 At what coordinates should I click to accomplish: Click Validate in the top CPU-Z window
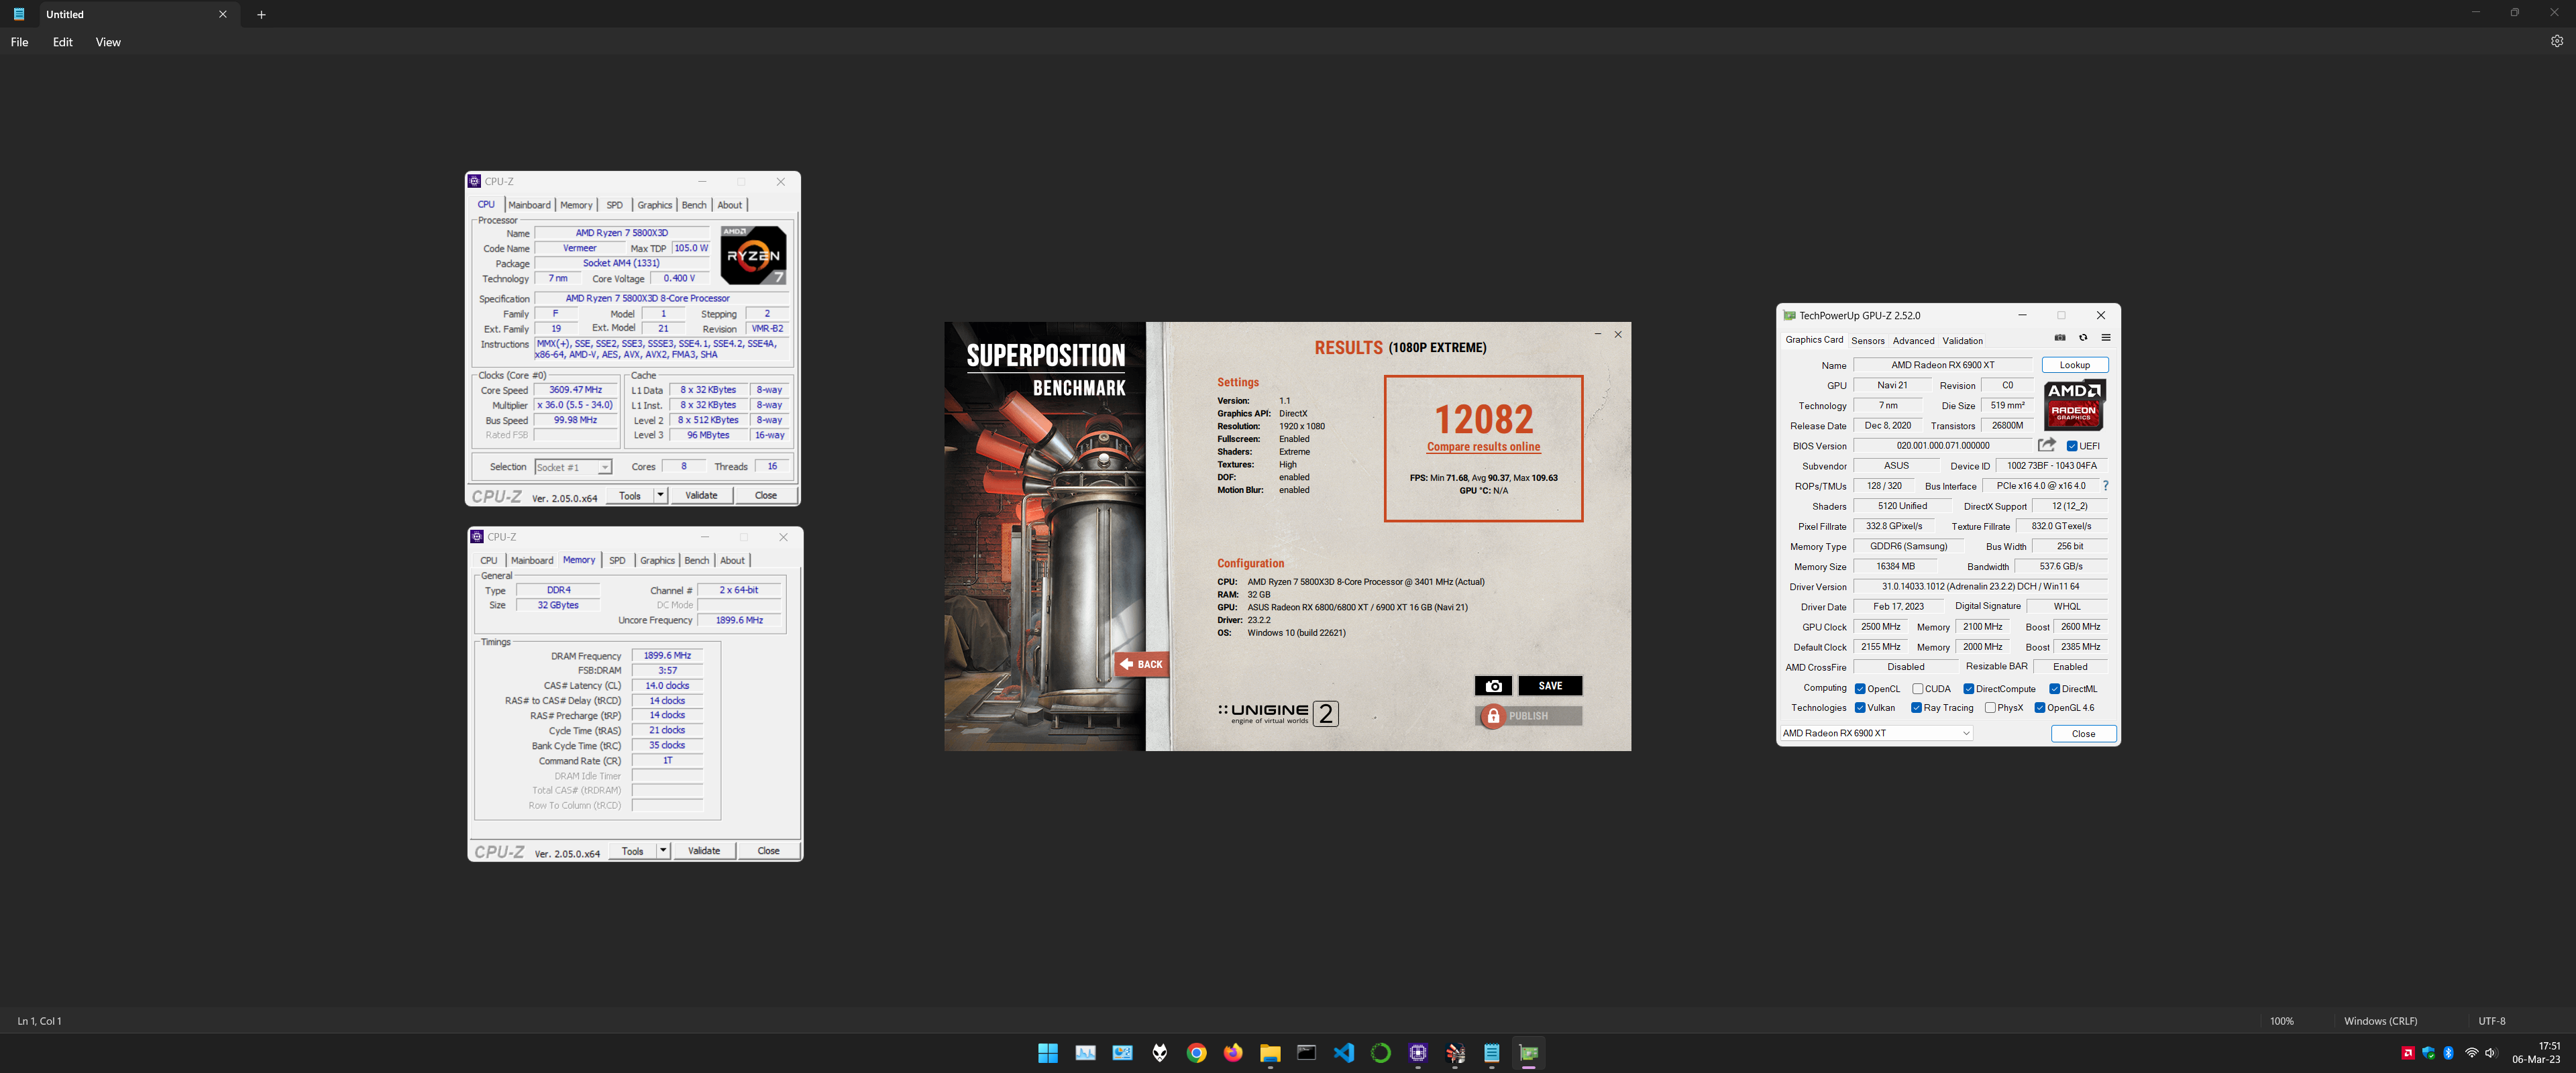tap(701, 495)
